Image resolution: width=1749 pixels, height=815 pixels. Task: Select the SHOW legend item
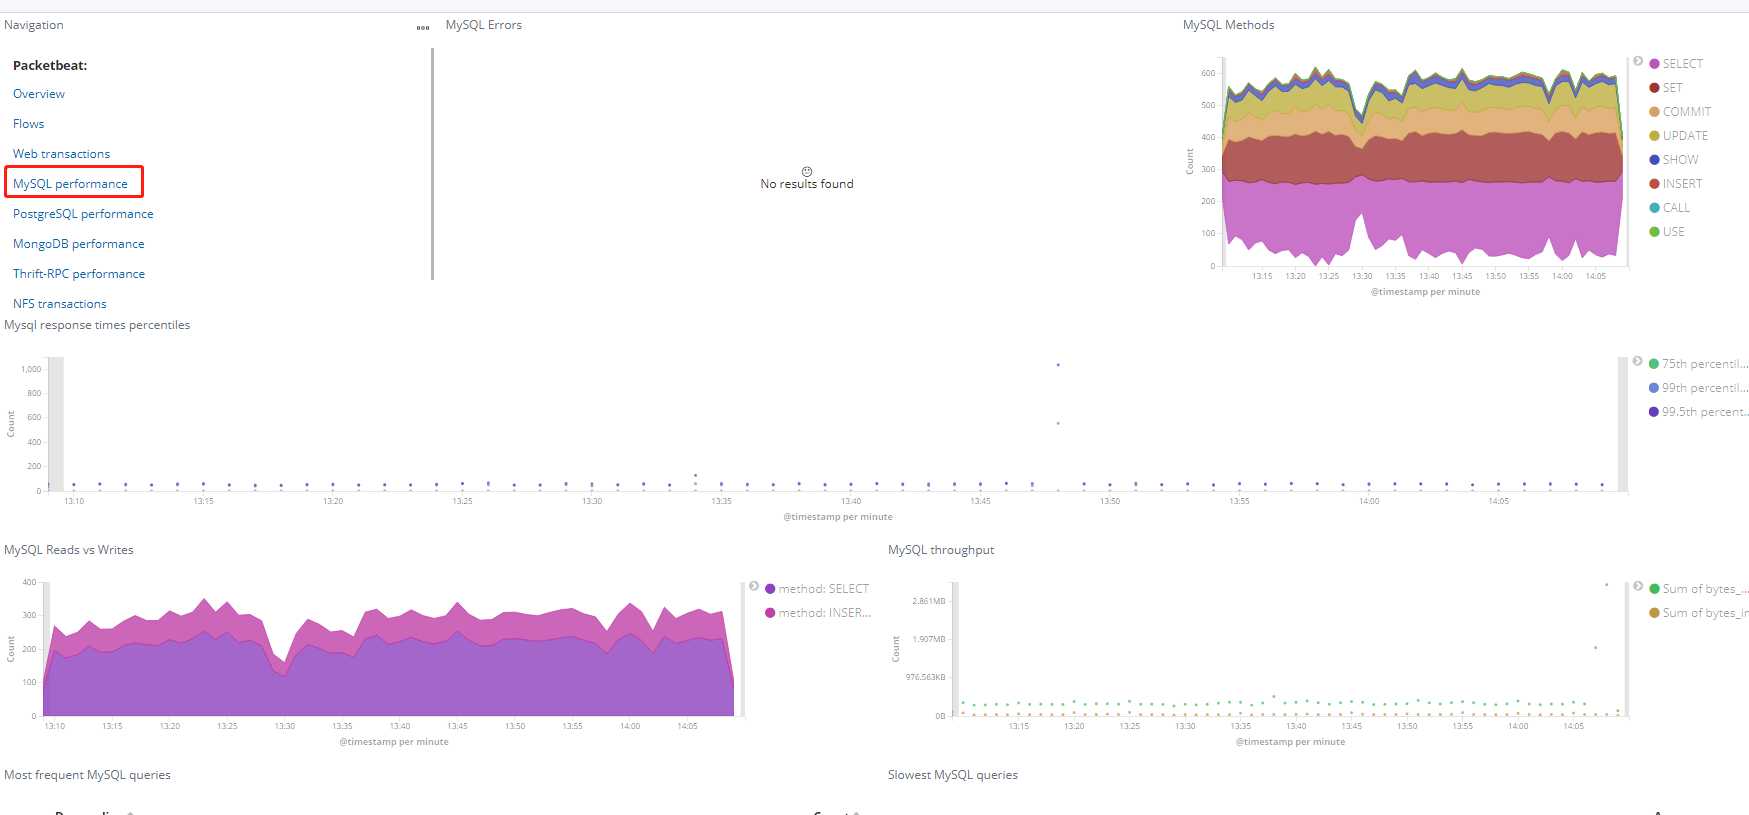[1674, 160]
